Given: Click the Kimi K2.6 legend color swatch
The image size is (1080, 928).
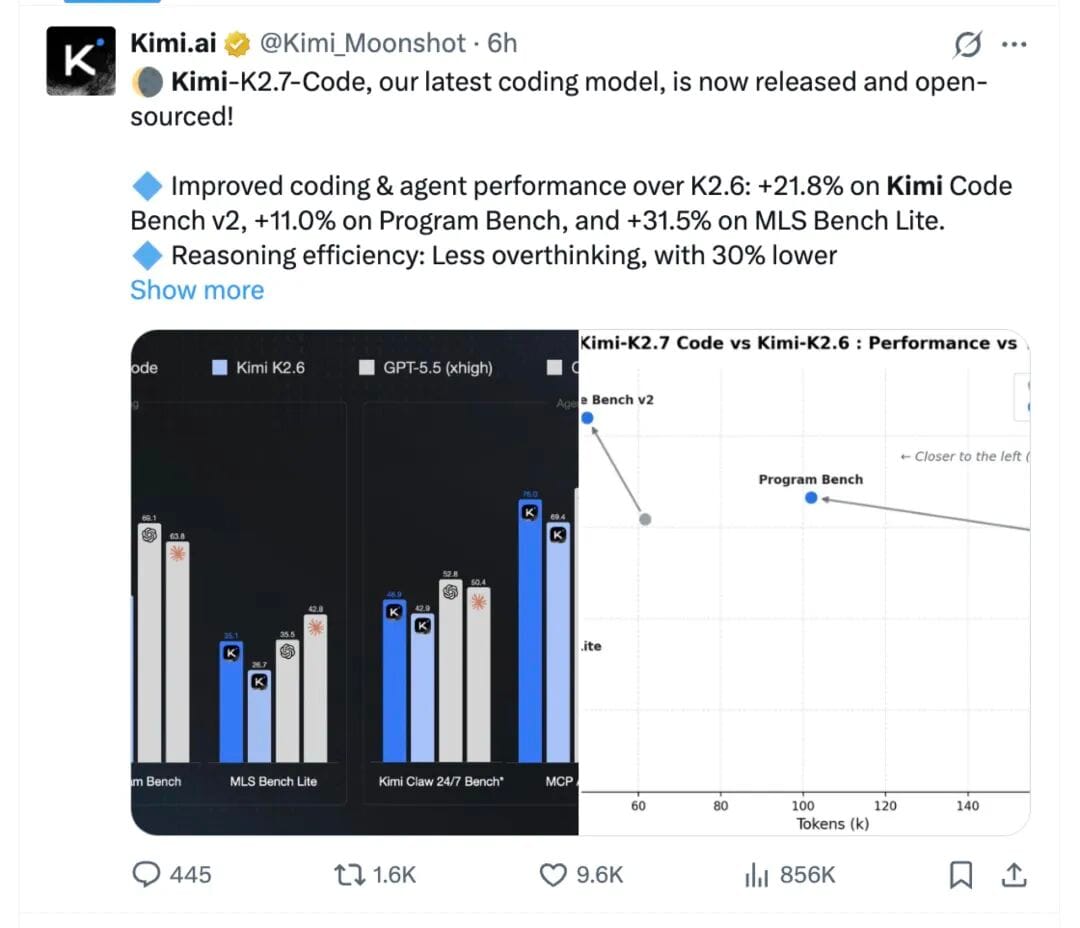Looking at the screenshot, I should (x=220, y=367).
